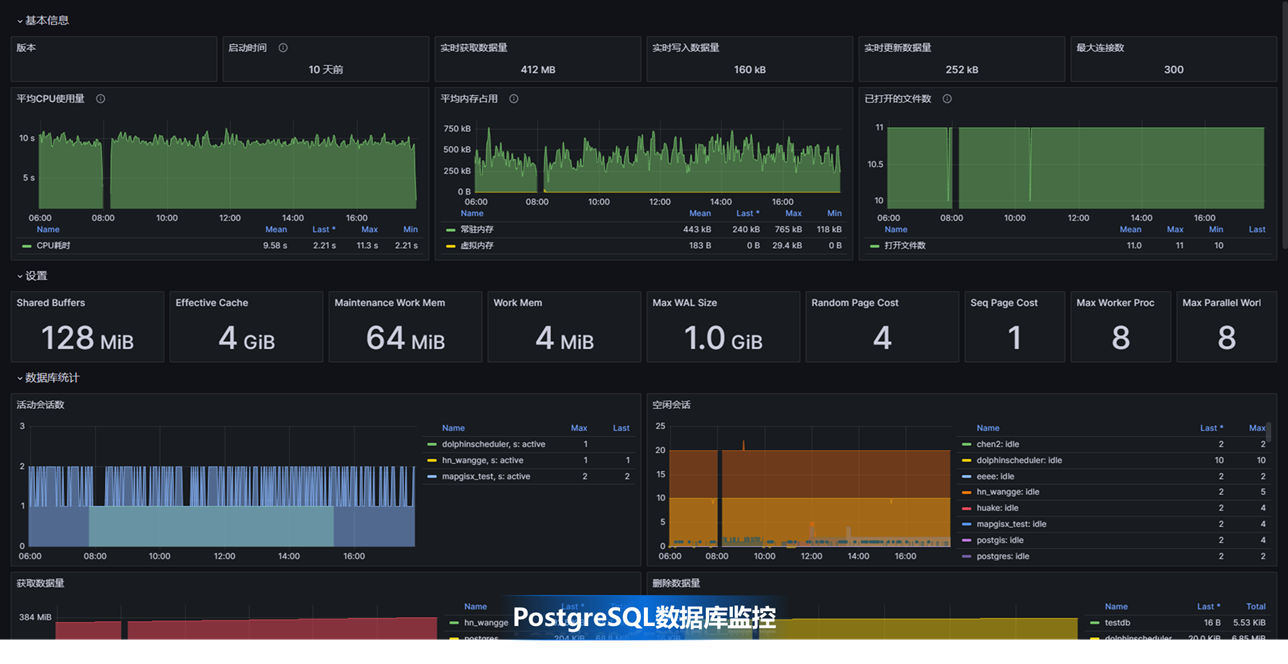The height and width of the screenshot is (664, 1288).
Task: Sort the 已打开的文件数 legend by Mean
Action: point(1130,229)
